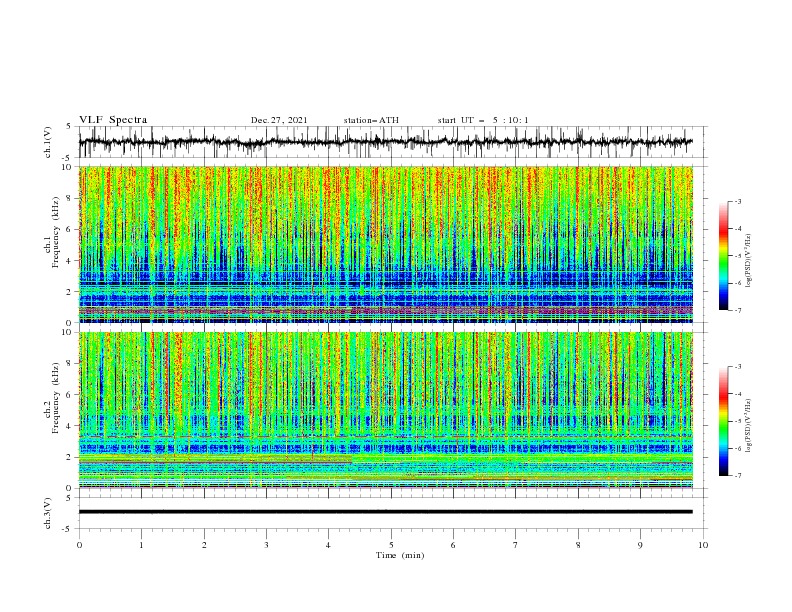Click the "ch.1(V)" axis label
This screenshot has height=612, width=792.
coord(48,142)
